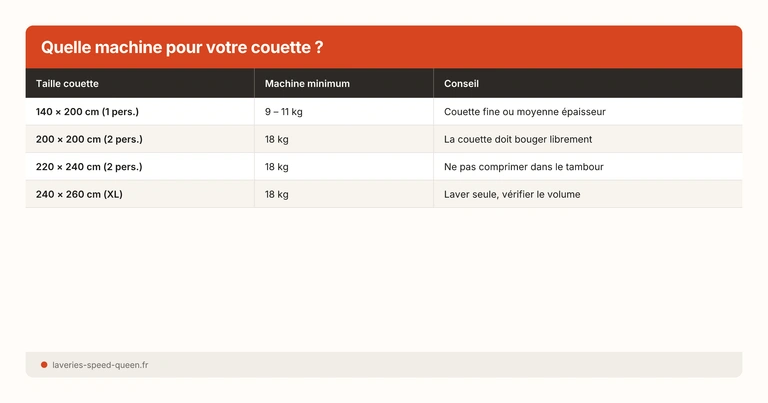
Task: Click the '200 × 200 cm (2 pers.)' cell
Action: coord(89,139)
